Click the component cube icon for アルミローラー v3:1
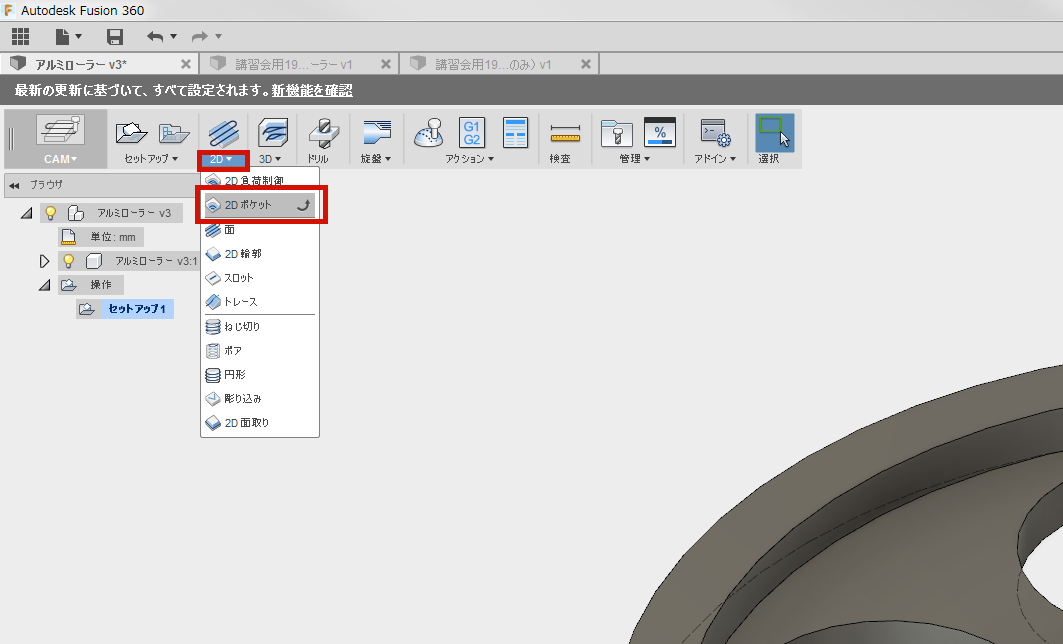This screenshot has height=644, width=1063. (94, 261)
